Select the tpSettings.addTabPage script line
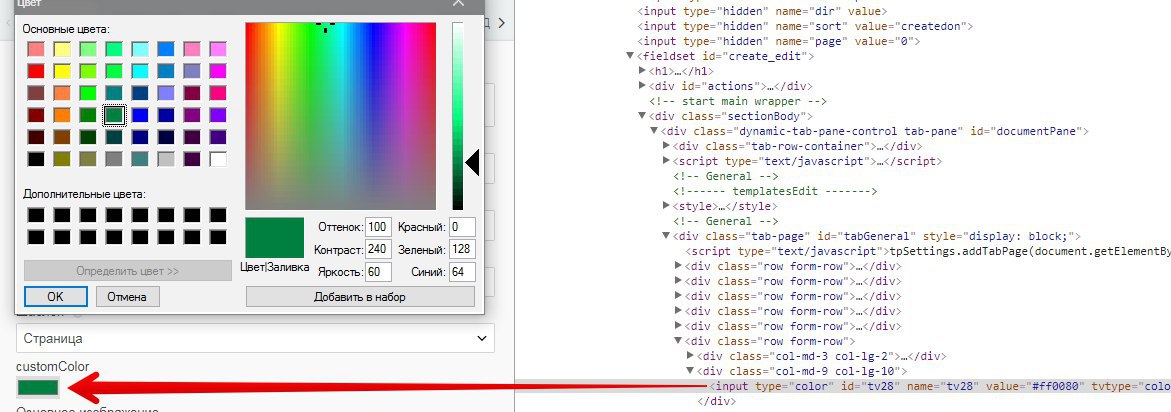Image resolution: width=1171 pixels, height=412 pixels. (928, 251)
